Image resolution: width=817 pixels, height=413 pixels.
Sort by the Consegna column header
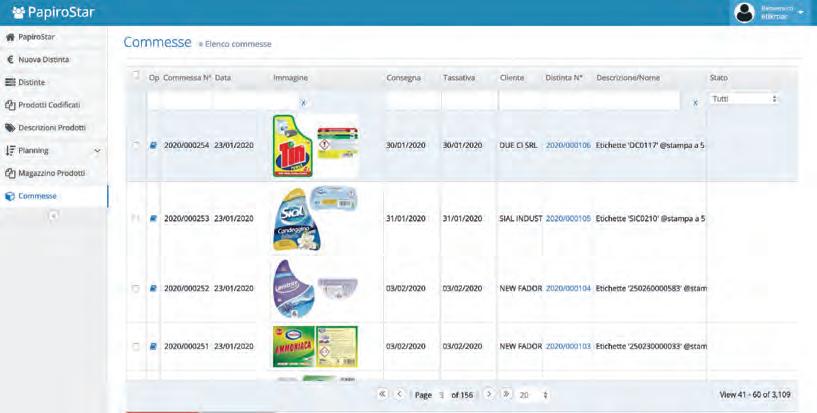coord(403,78)
